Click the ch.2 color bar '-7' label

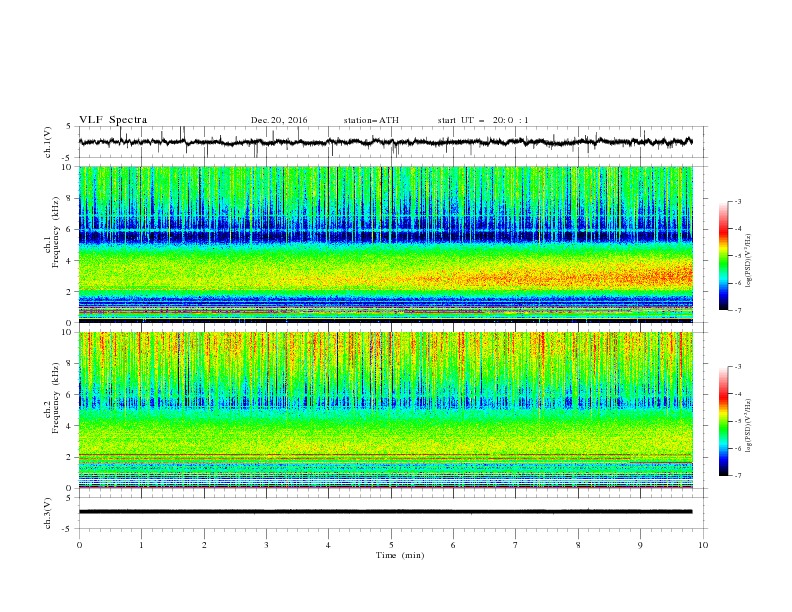(737, 476)
